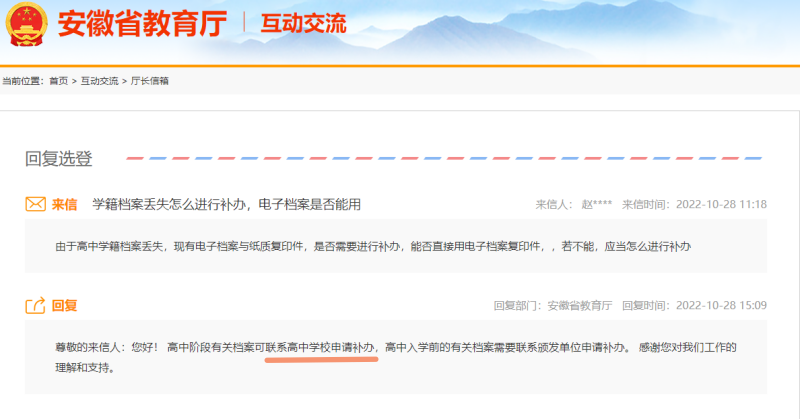Click the envelope icon beside 来信

(35, 204)
